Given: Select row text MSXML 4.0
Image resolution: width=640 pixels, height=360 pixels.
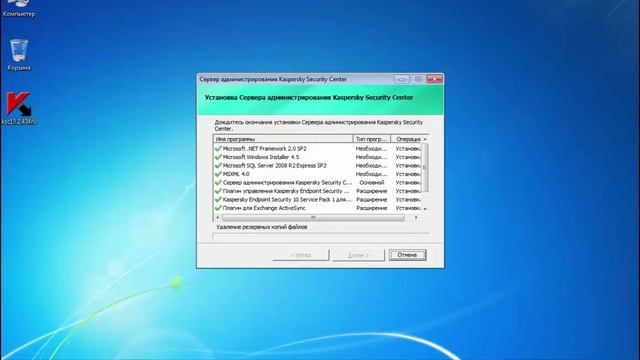Looking at the screenshot, I should (236, 174).
